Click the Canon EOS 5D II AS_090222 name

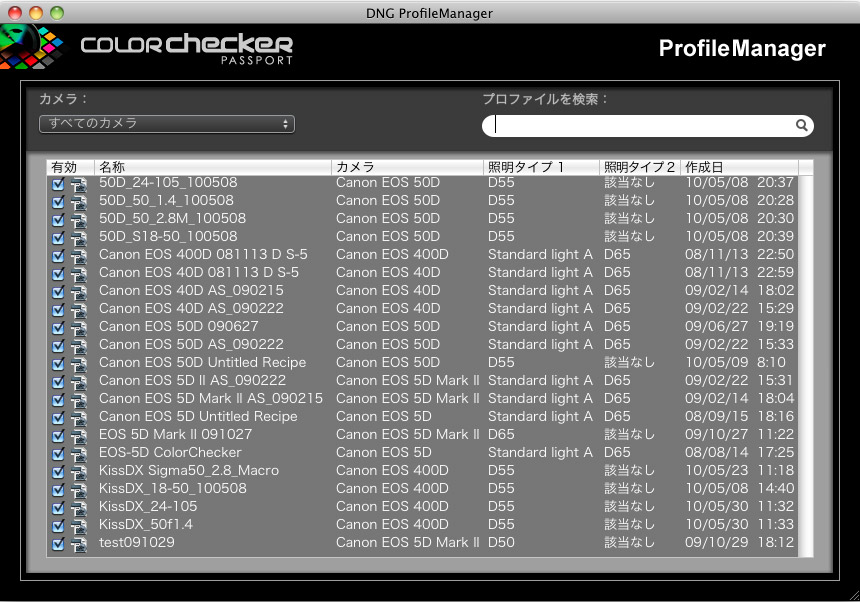click(193, 380)
